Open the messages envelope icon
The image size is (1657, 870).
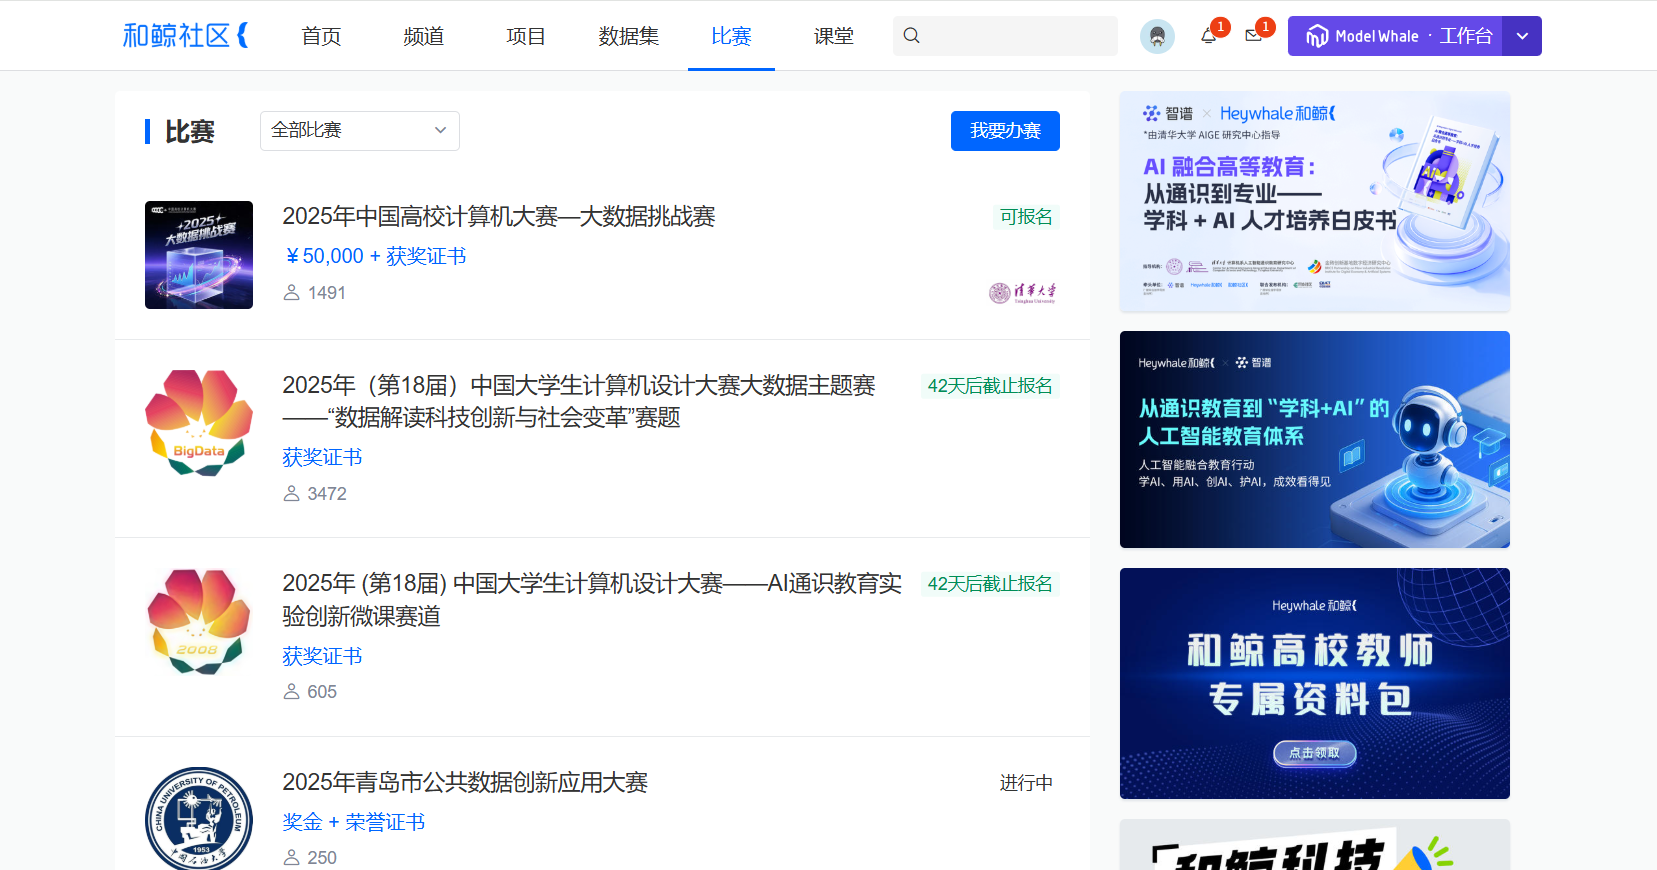(1253, 36)
